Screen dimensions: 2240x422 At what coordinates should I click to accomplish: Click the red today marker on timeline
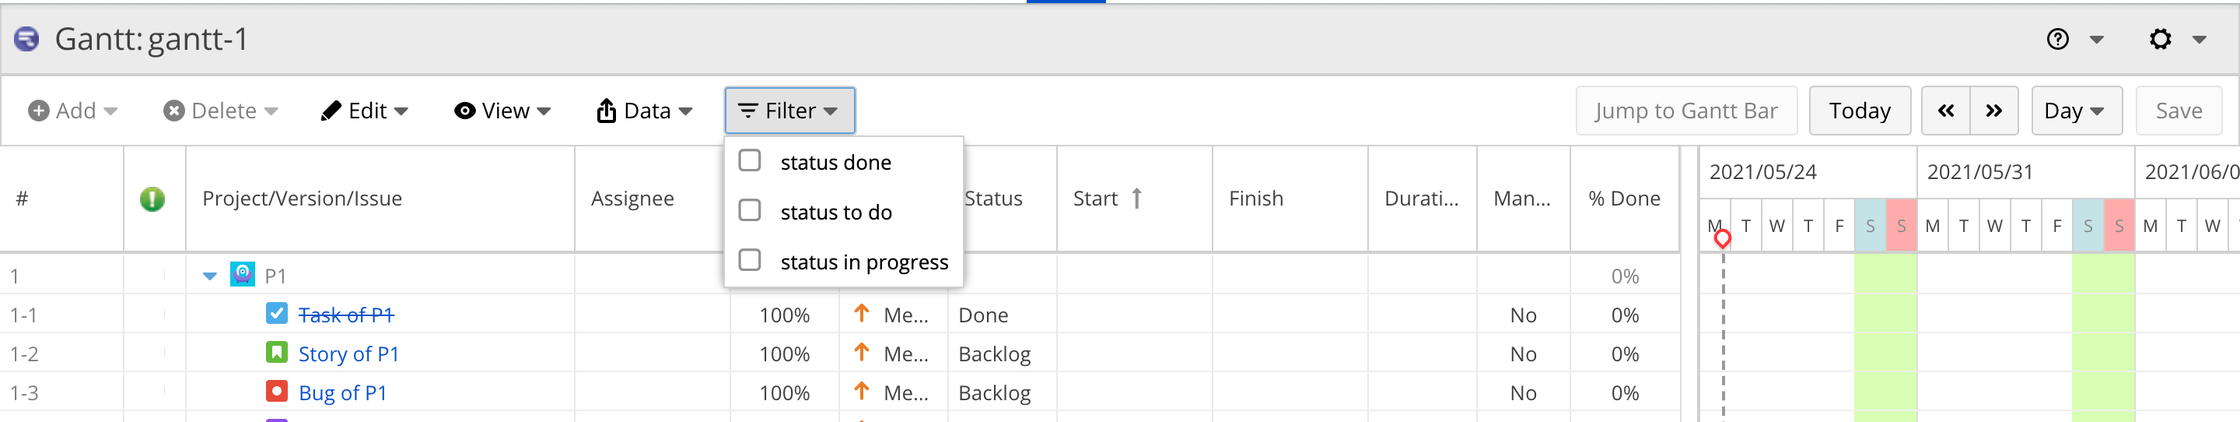point(1722,239)
